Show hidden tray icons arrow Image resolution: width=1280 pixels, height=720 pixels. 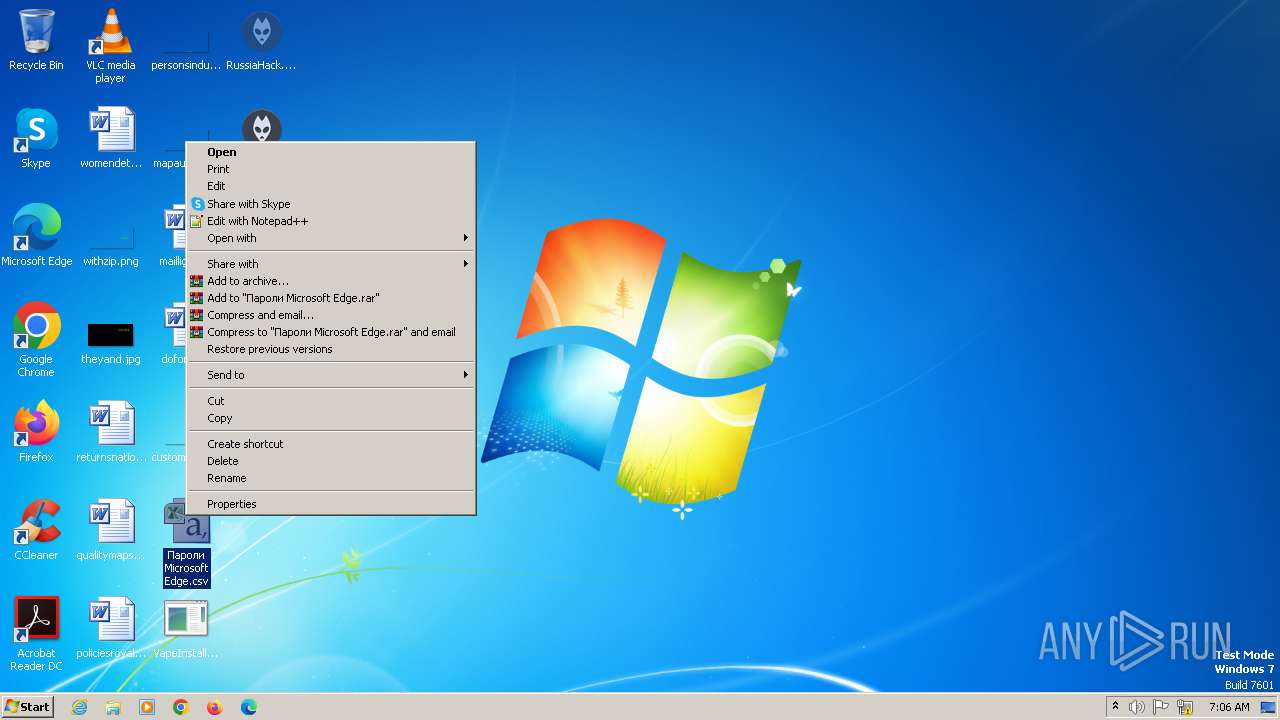(x=1115, y=706)
